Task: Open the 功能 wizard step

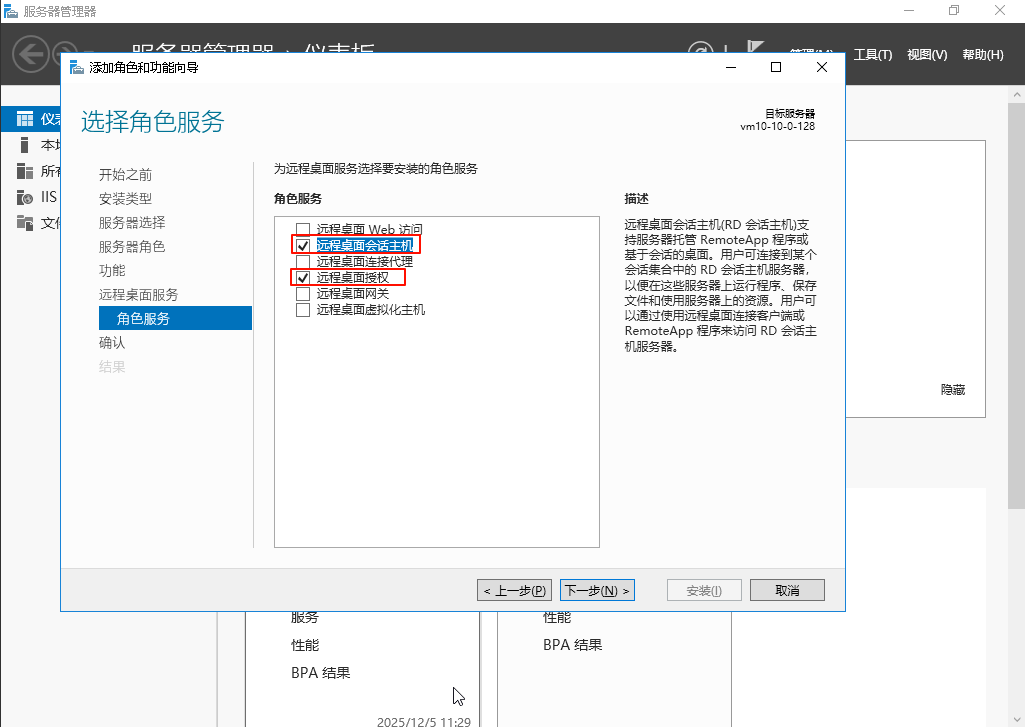Action: coord(112,270)
